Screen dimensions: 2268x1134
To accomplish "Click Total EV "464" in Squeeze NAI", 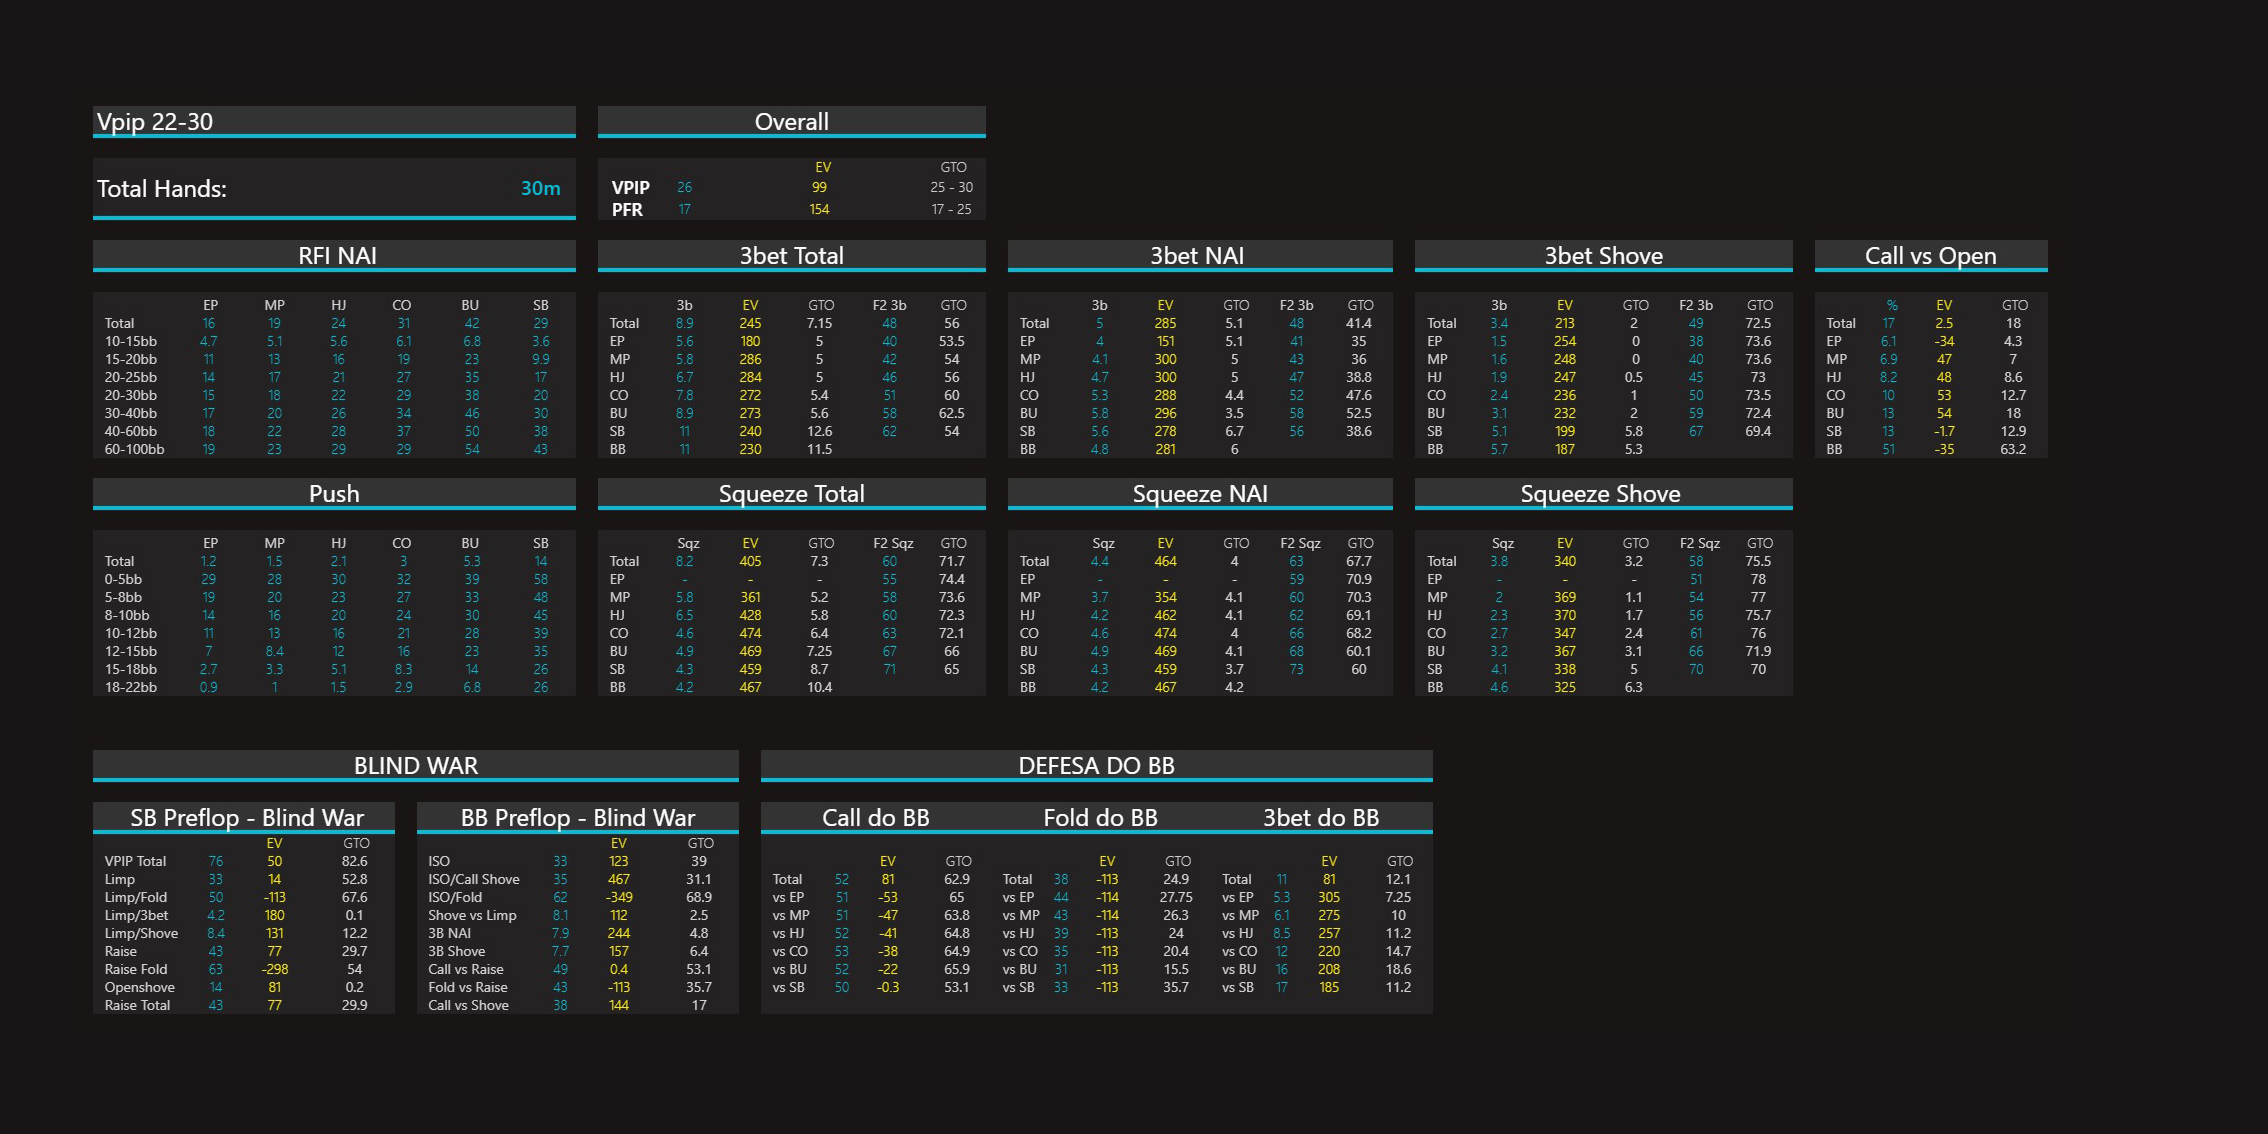I will point(1165,561).
